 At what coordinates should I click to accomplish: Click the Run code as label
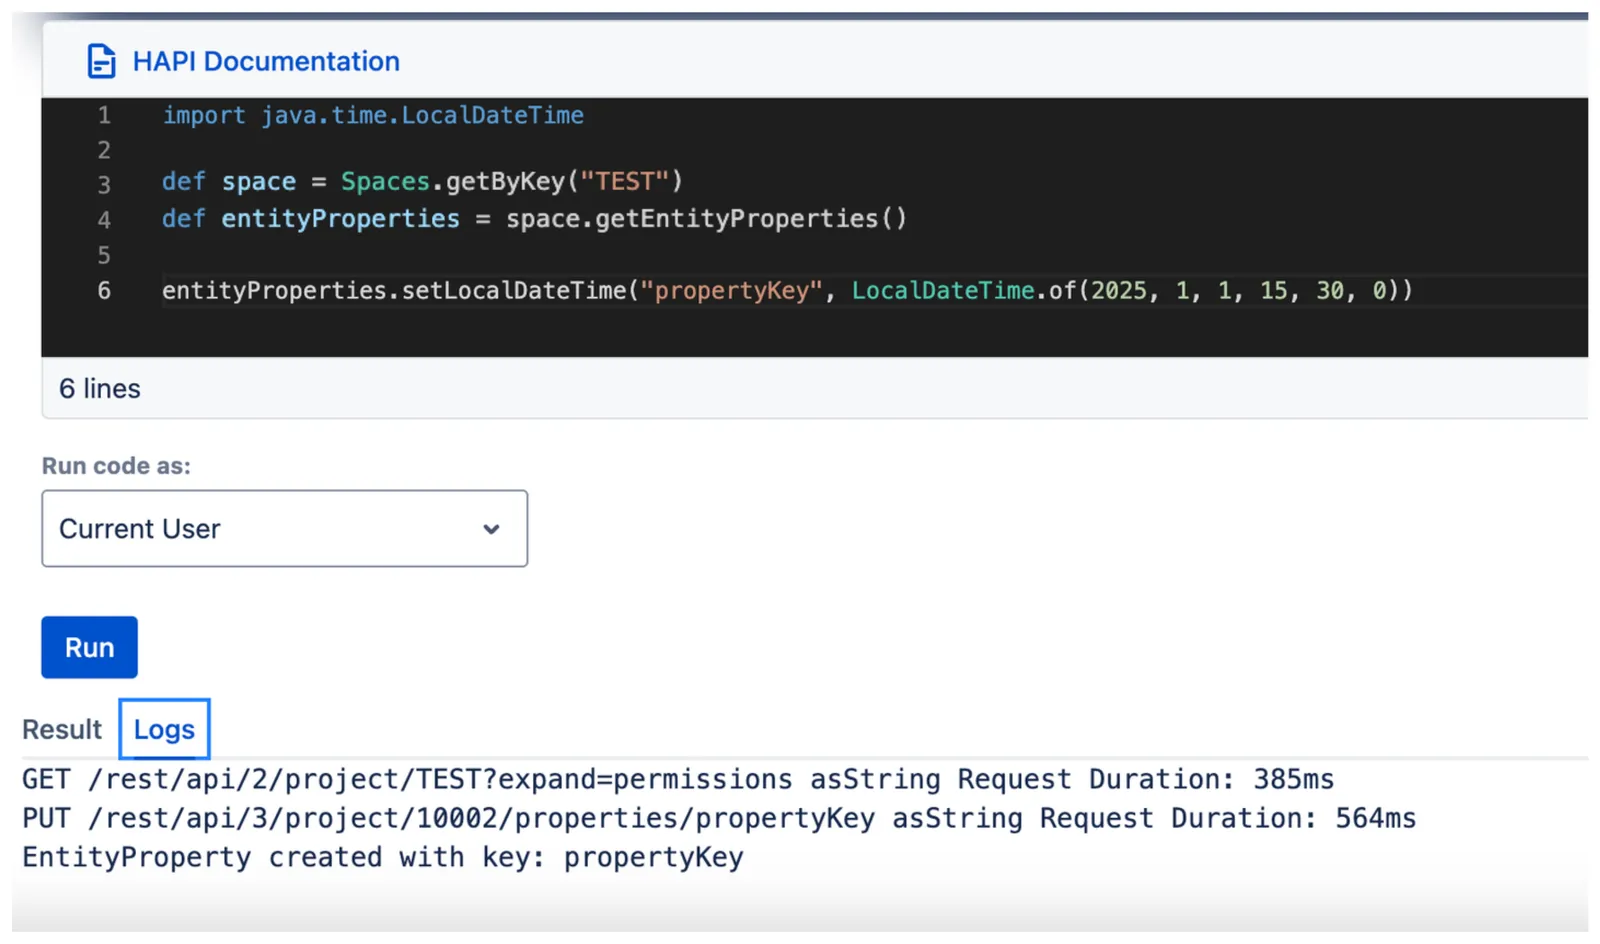[116, 466]
